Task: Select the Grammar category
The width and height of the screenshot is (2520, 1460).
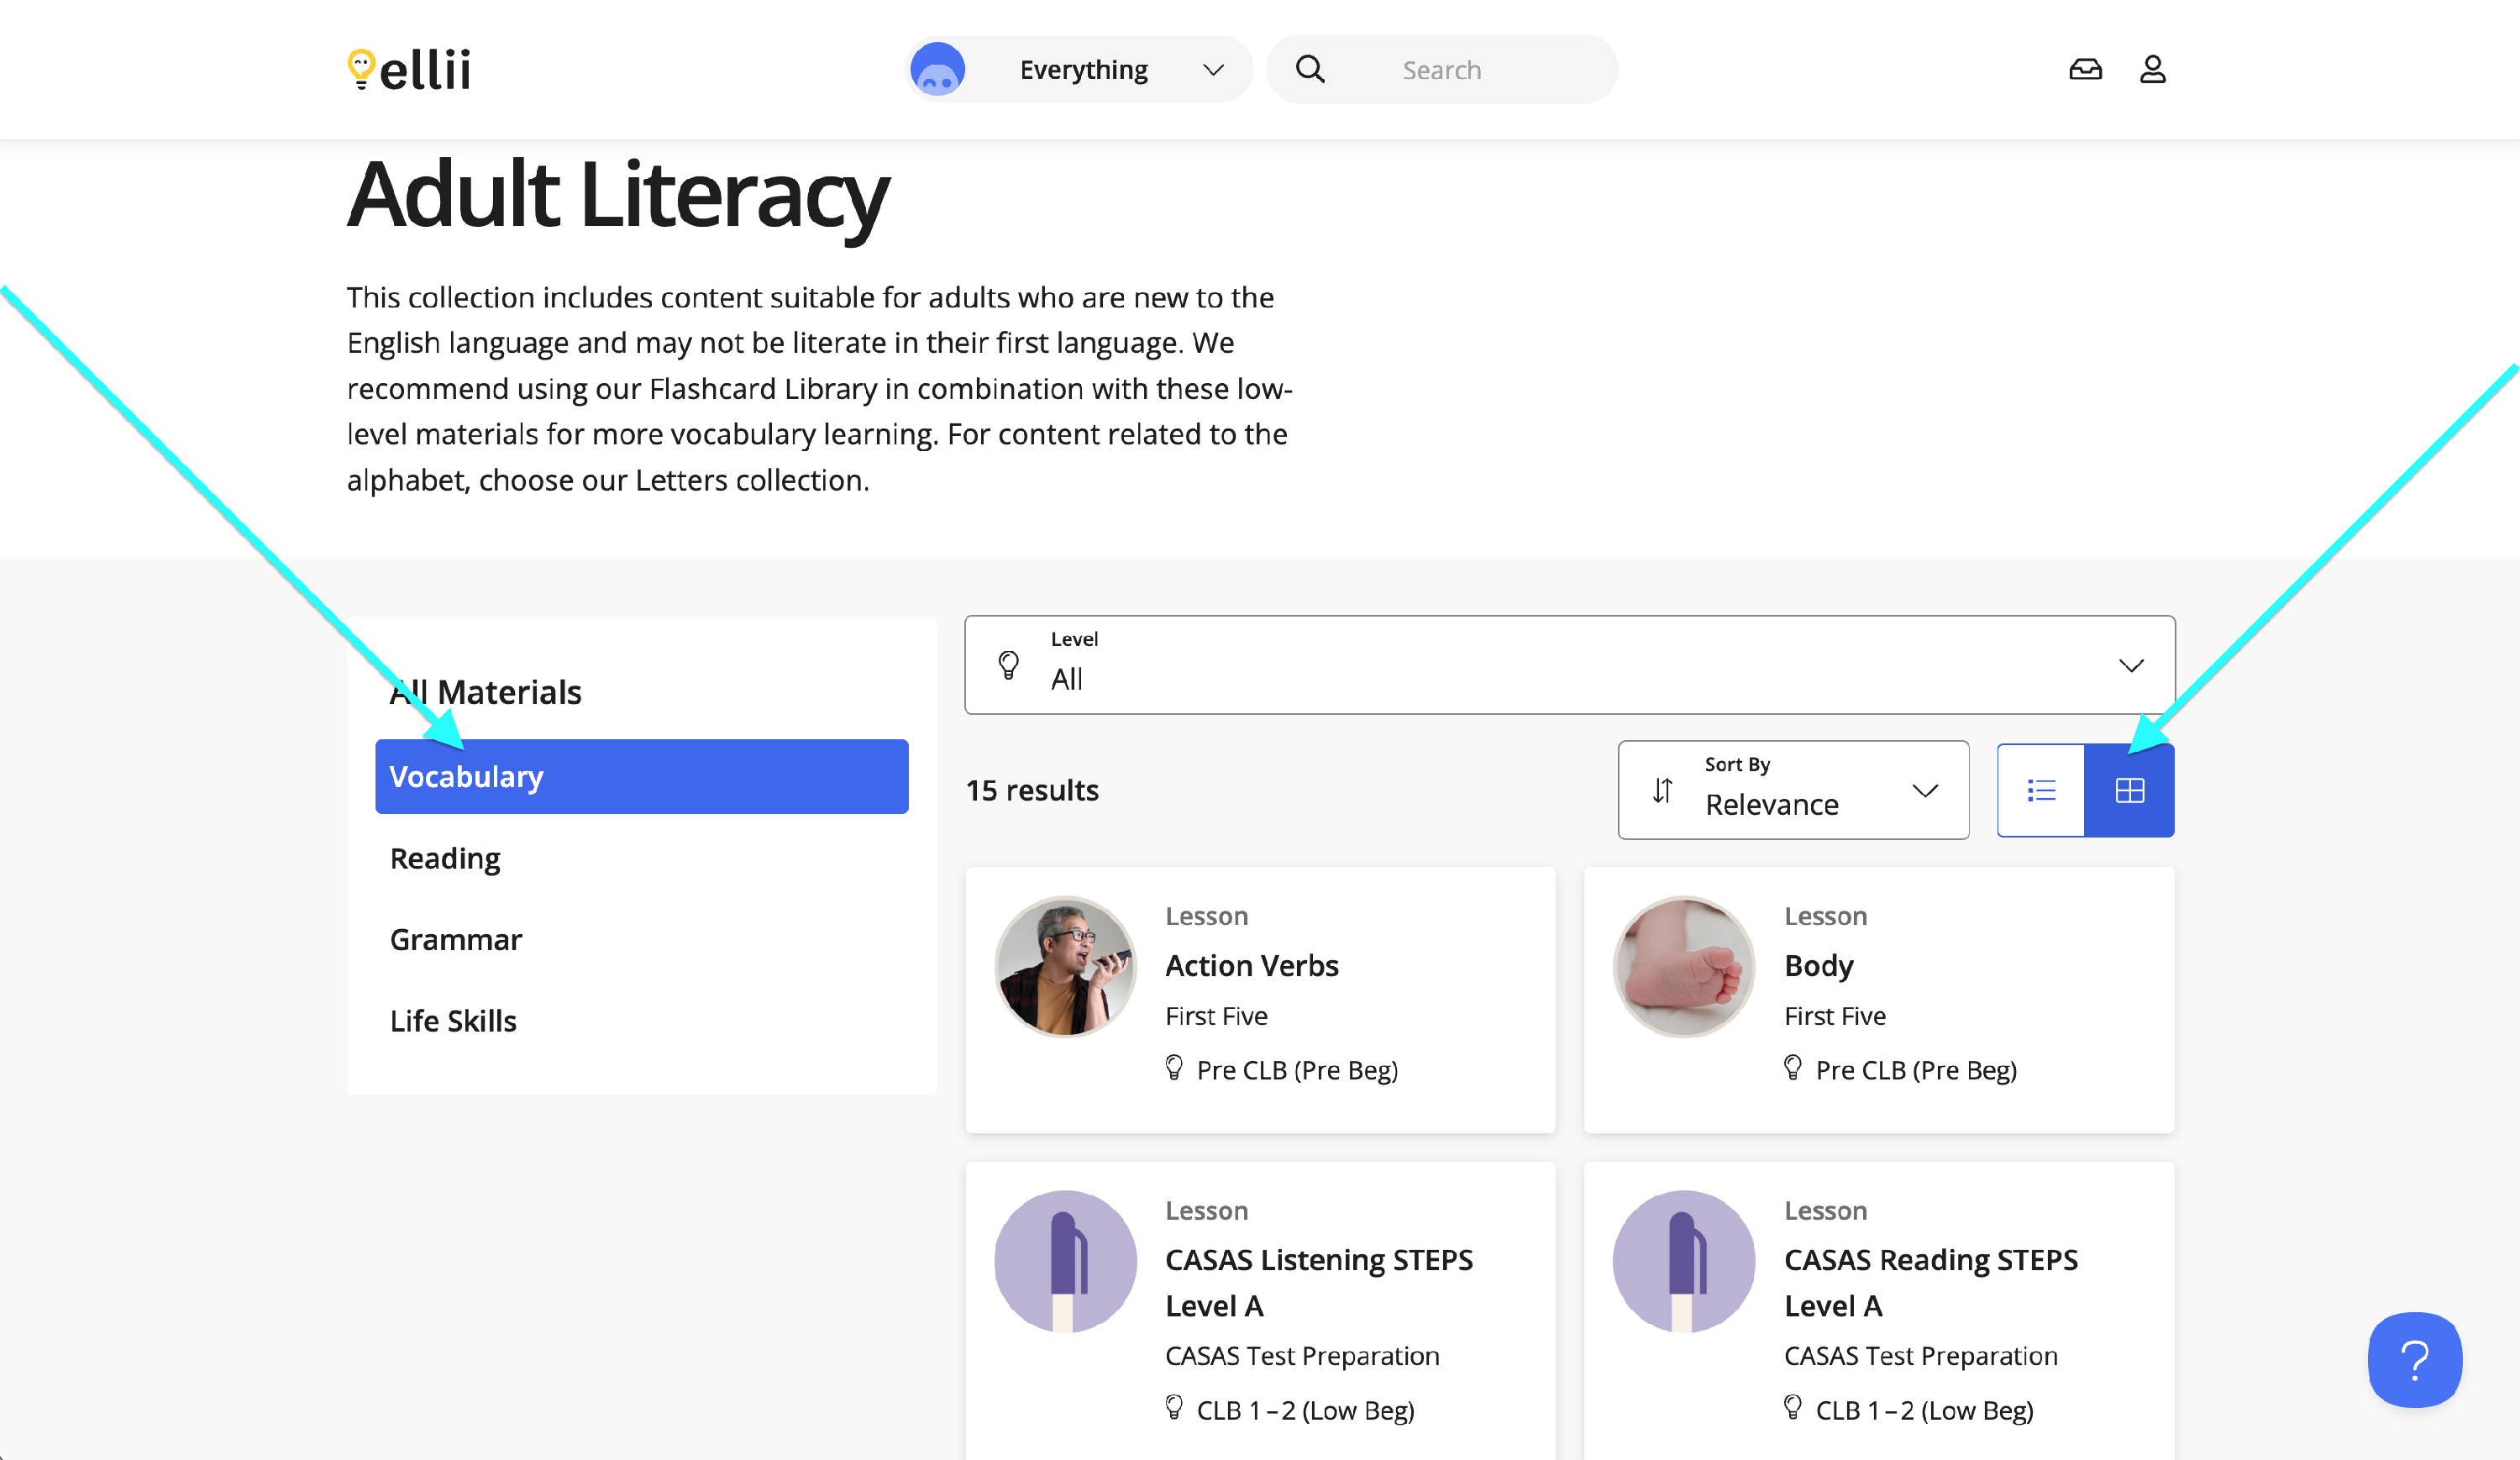Action: tap(456, 940)
